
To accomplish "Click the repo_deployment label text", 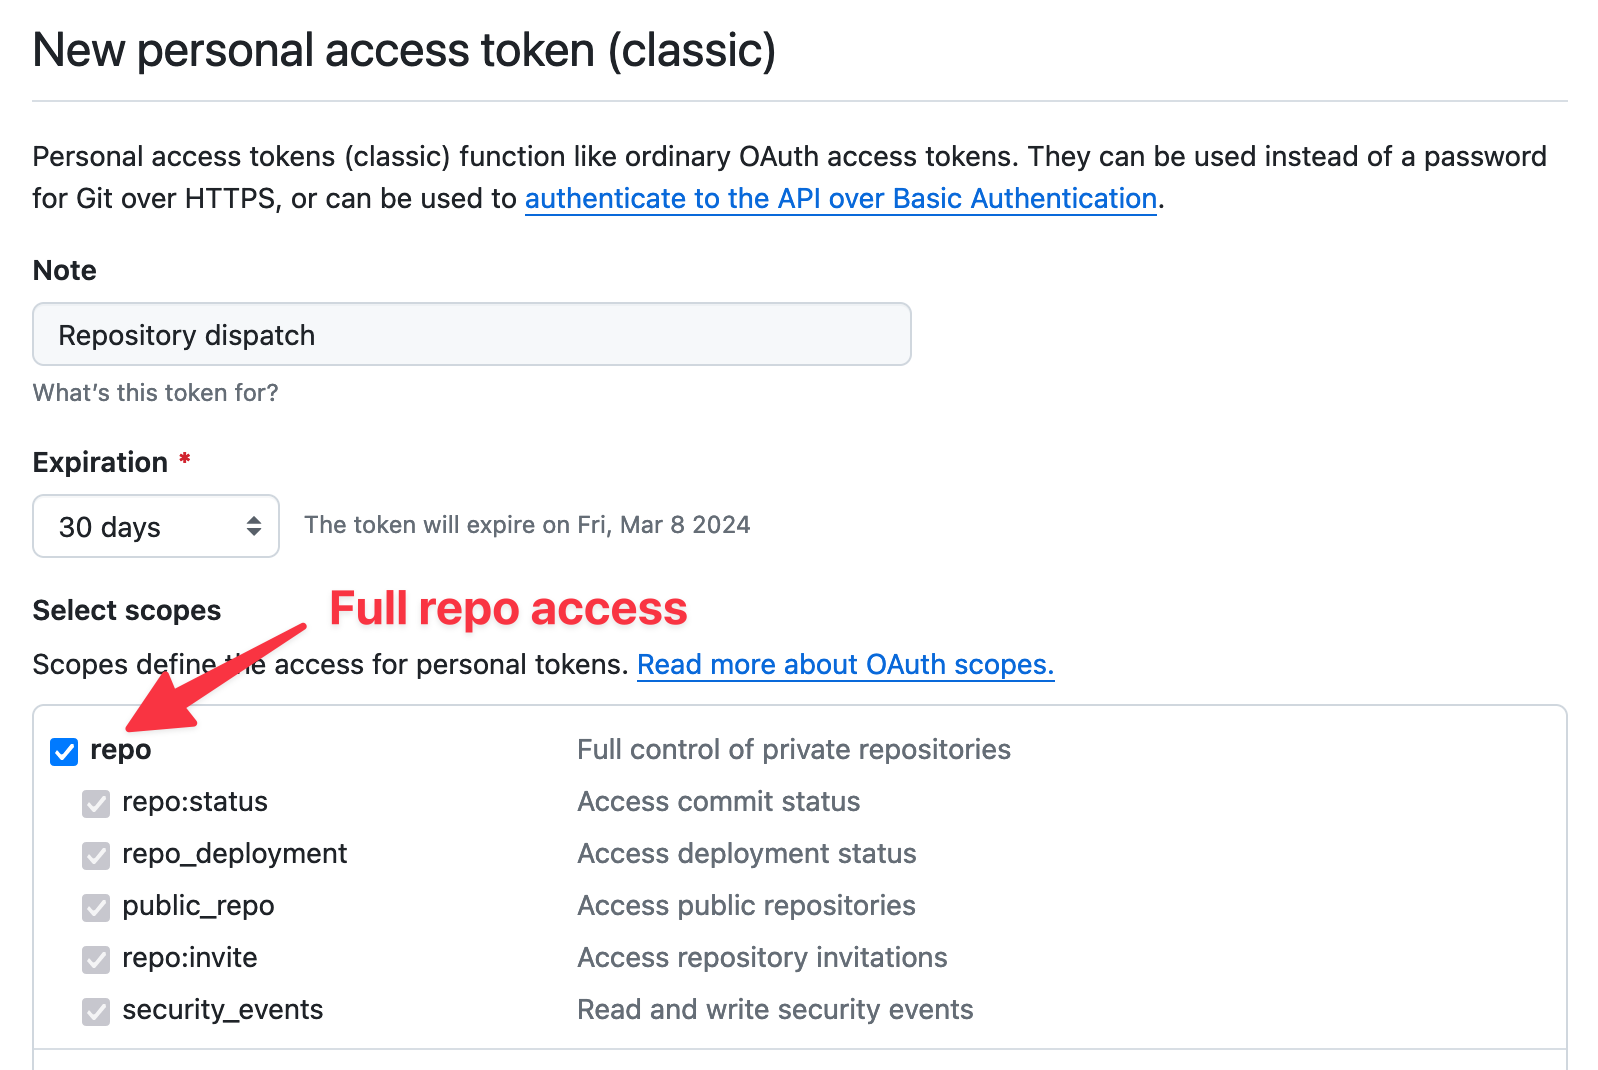I will tap(234, 854).
